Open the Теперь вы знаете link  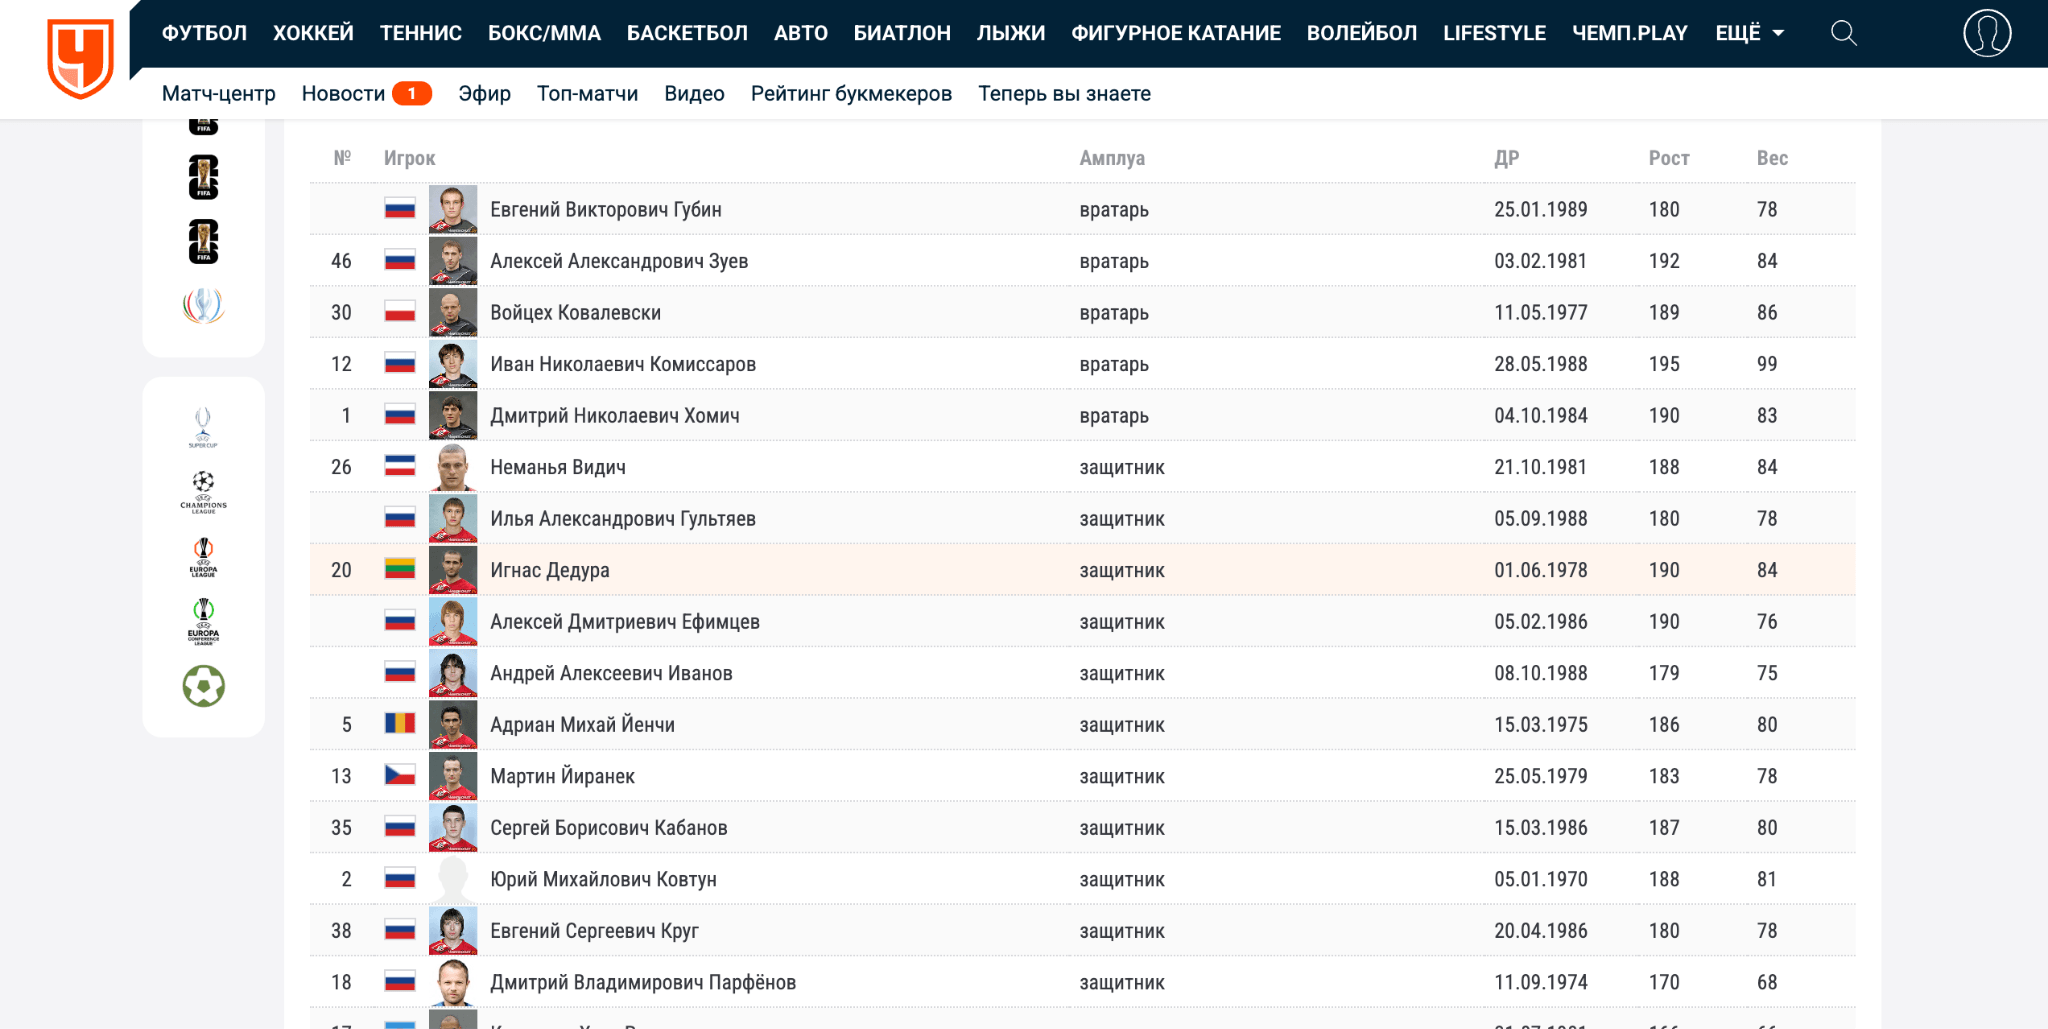(1064, 93)
